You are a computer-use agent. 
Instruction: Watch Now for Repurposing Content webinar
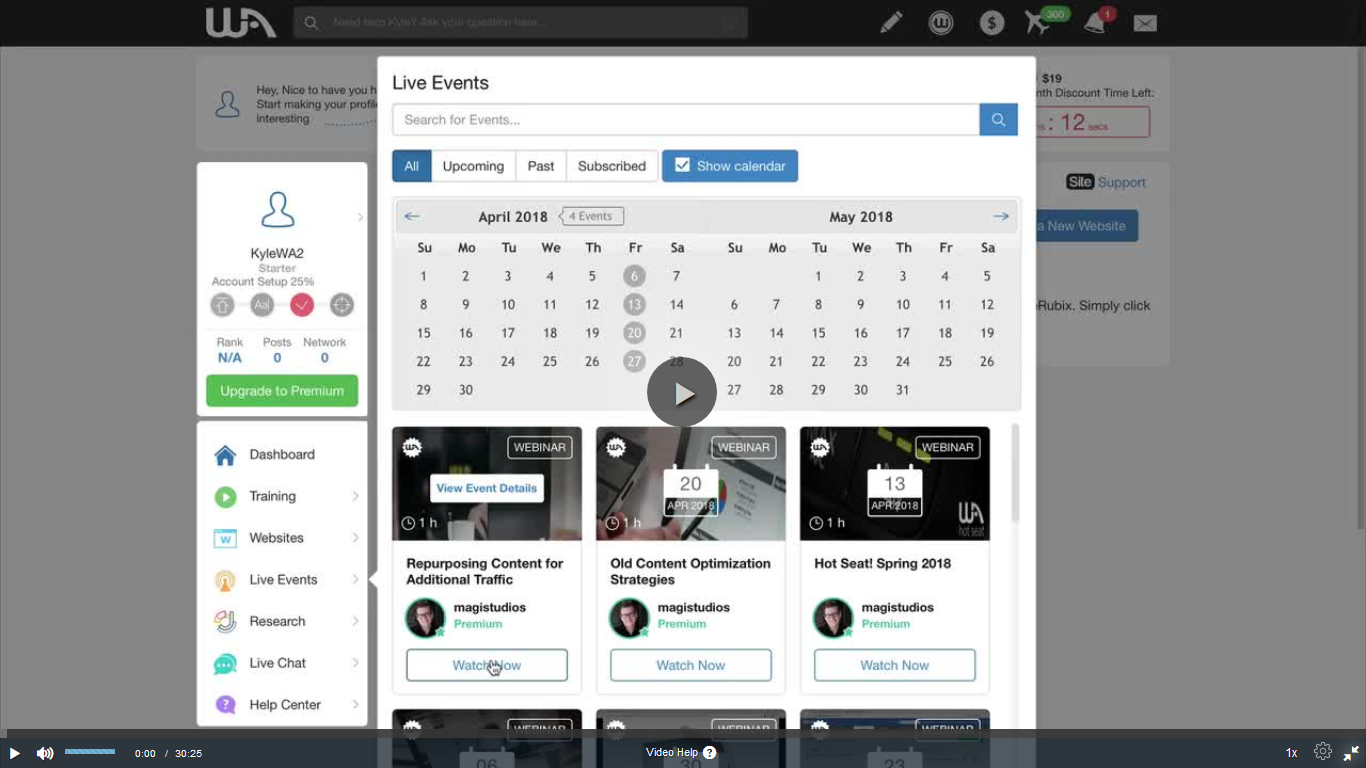tap(487, 665)
